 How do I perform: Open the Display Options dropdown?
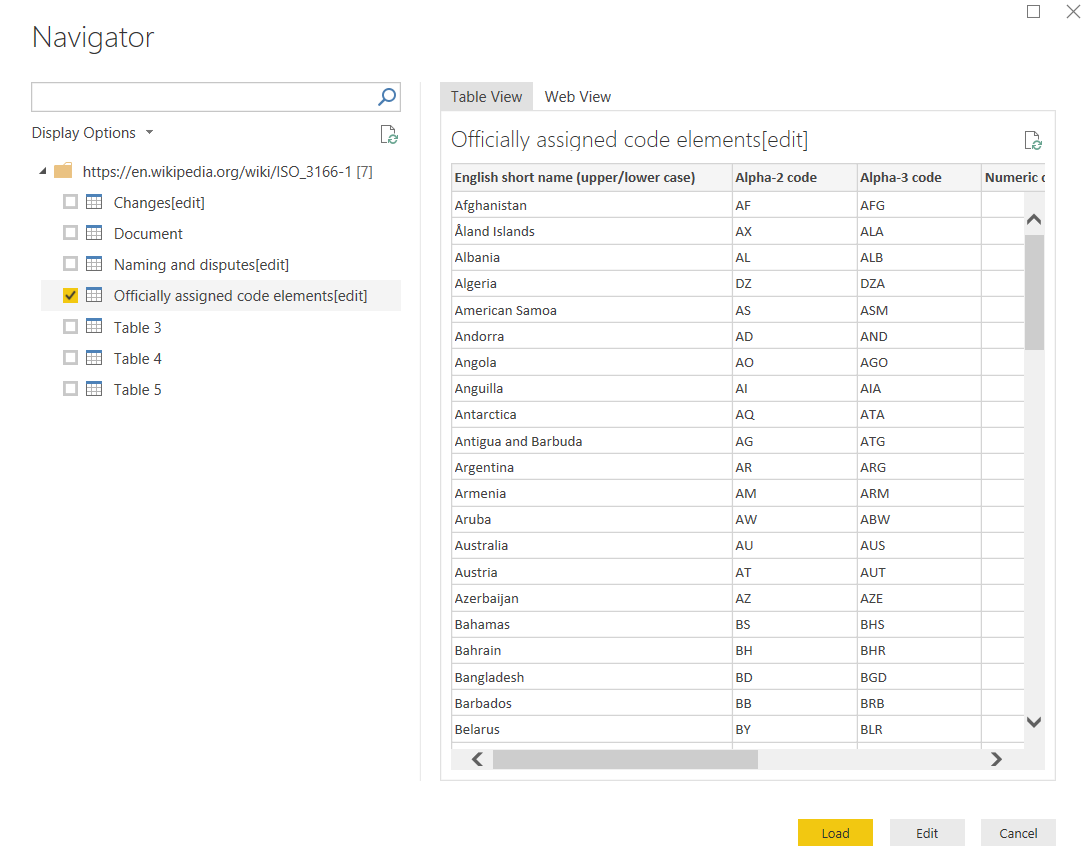93,133
